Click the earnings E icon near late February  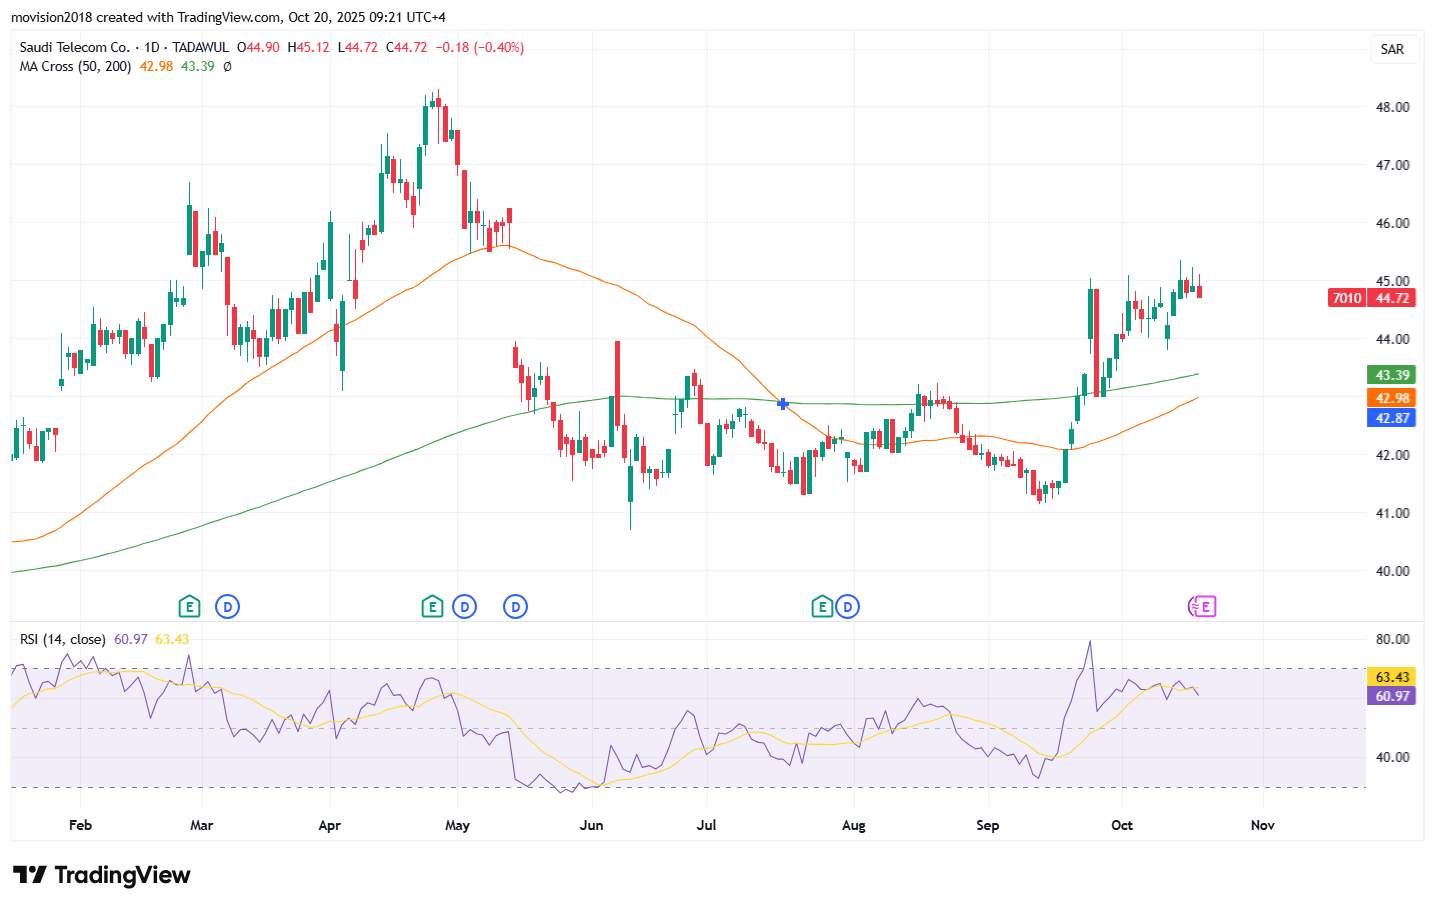189,607
